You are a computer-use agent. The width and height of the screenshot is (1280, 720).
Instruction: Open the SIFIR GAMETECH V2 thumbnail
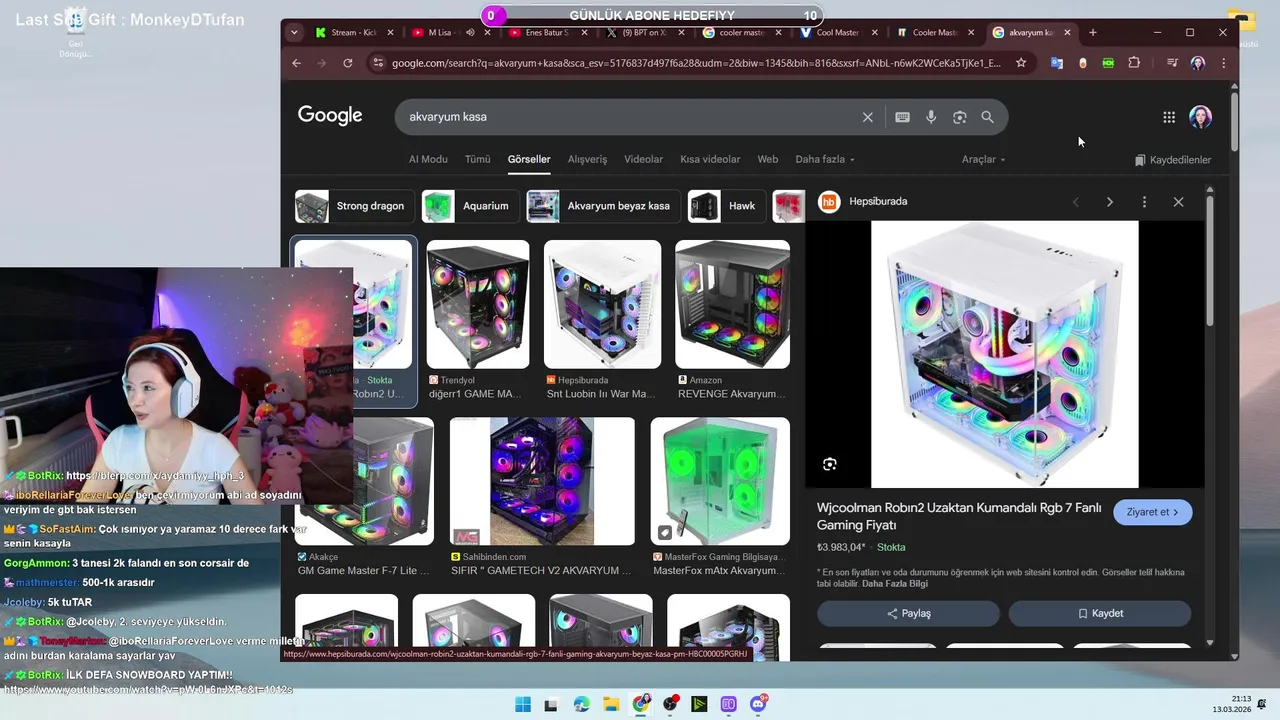click(x=542, y=481)
